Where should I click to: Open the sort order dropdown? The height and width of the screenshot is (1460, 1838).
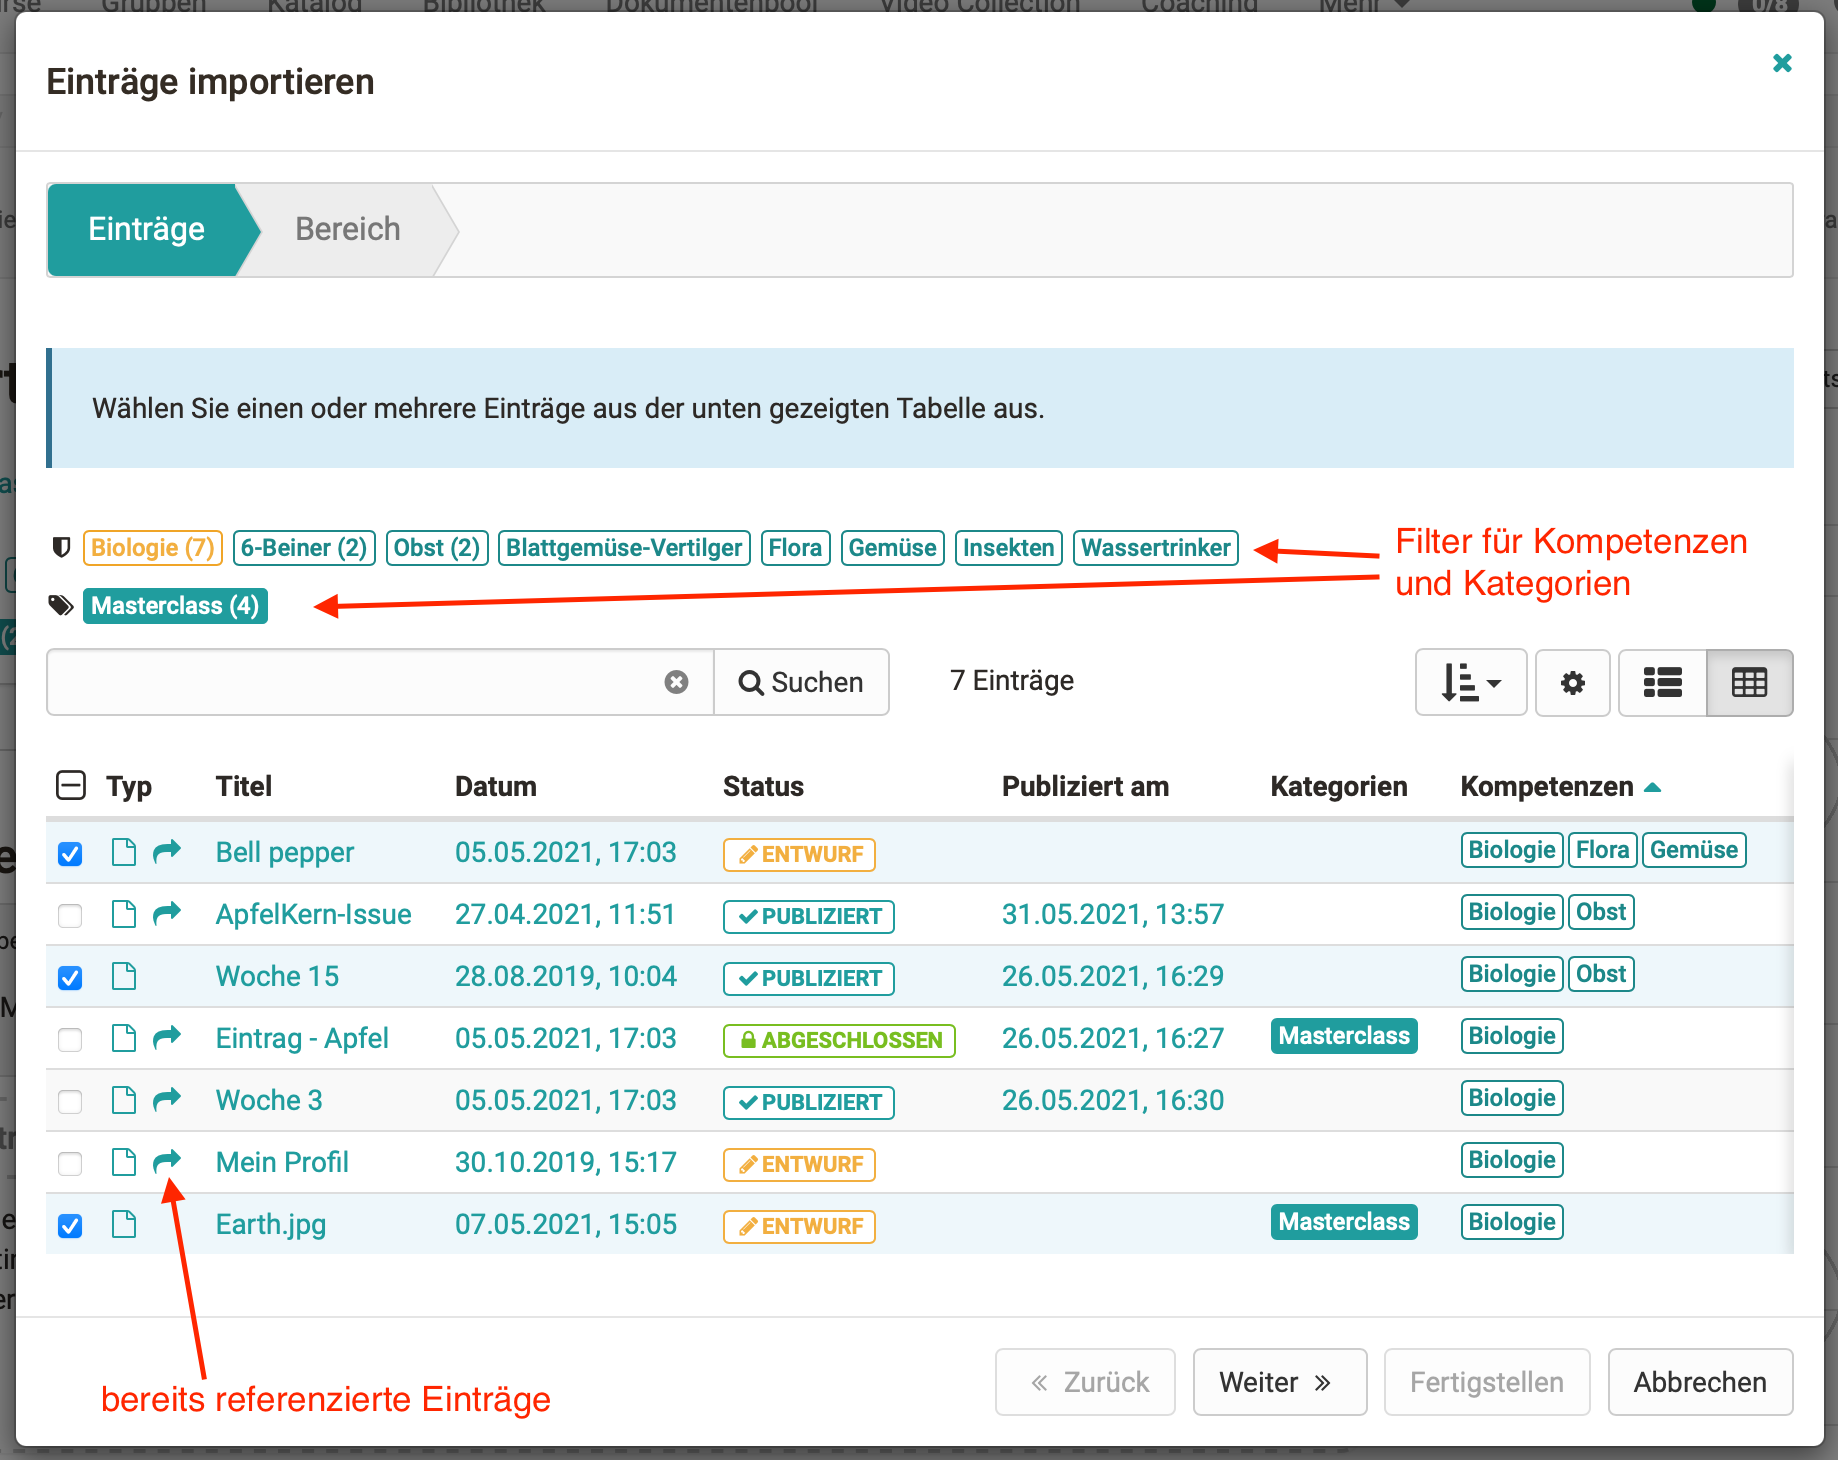click(x=1471, y=683)
